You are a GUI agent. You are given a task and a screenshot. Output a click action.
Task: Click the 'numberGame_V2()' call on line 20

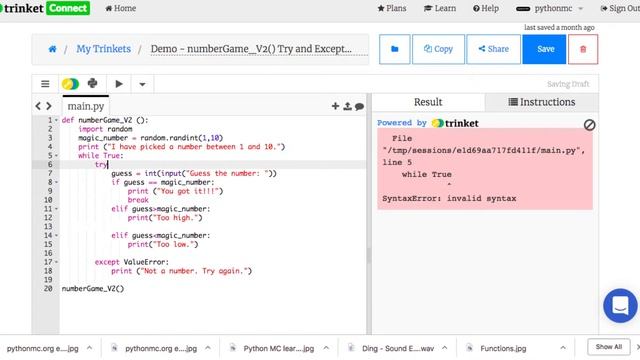coord(93,289)
